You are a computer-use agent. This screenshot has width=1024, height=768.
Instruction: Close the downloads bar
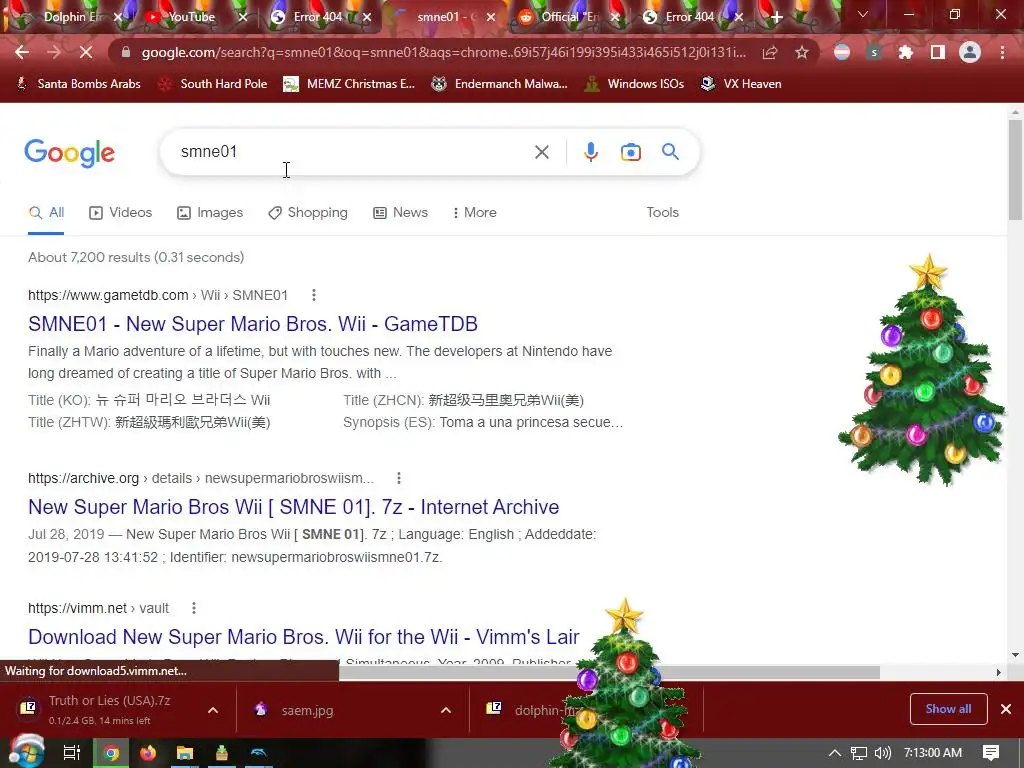coord(1006,709)
